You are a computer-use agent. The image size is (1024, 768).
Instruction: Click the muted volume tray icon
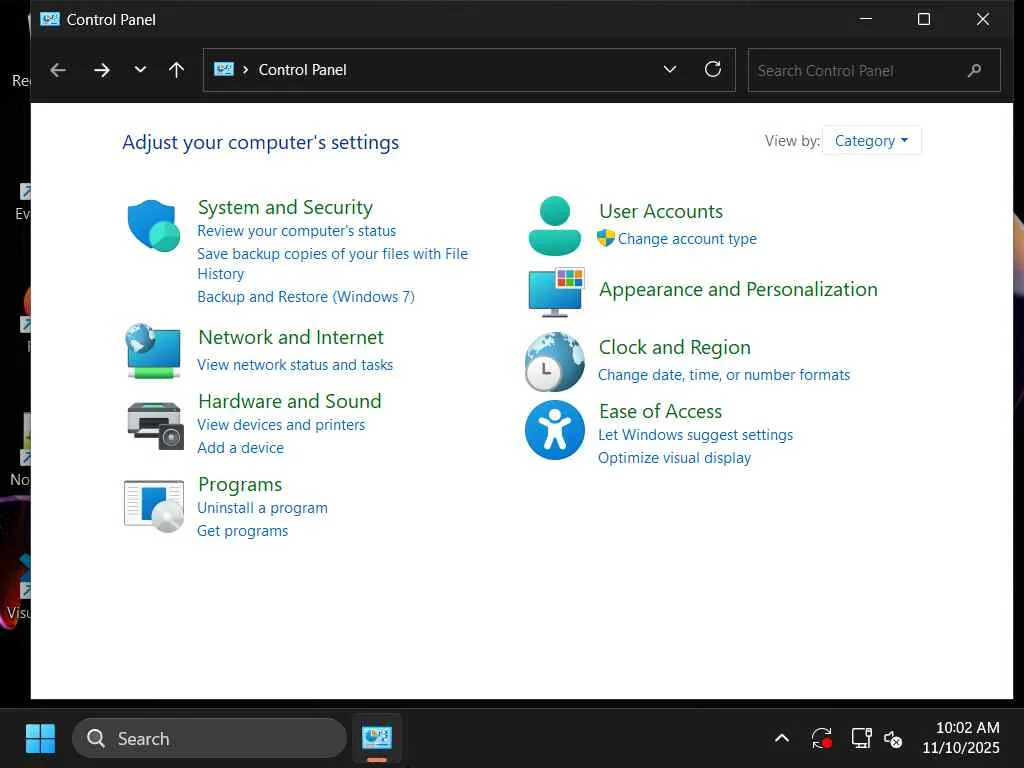(893, 739)
